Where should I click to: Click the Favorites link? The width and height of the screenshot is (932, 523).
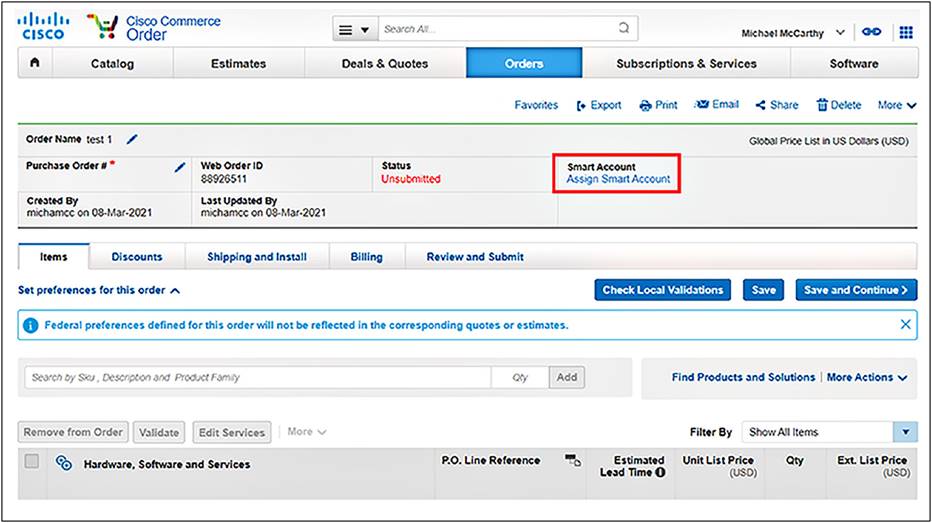[x=536, y=105]
